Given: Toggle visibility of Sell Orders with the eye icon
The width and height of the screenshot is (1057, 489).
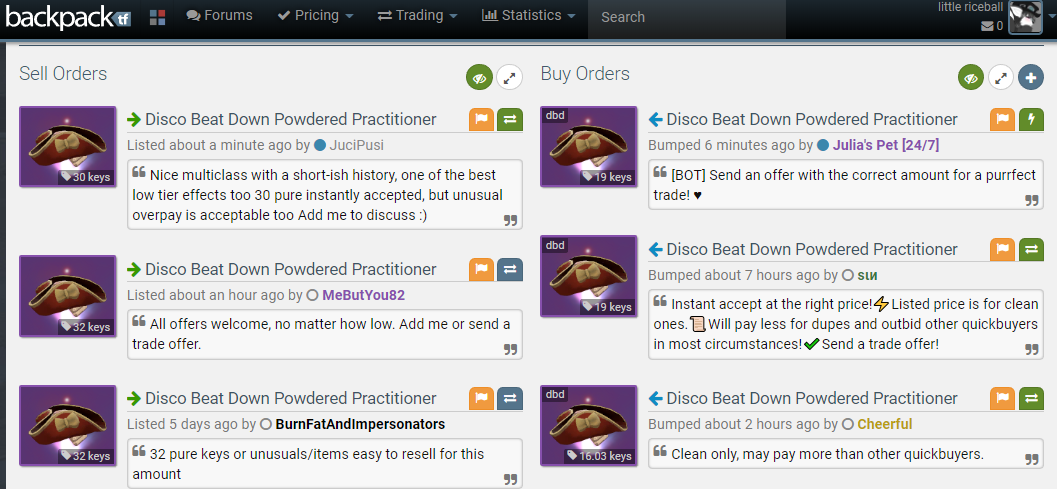Looking at the screenshot, I should (480, 77).
